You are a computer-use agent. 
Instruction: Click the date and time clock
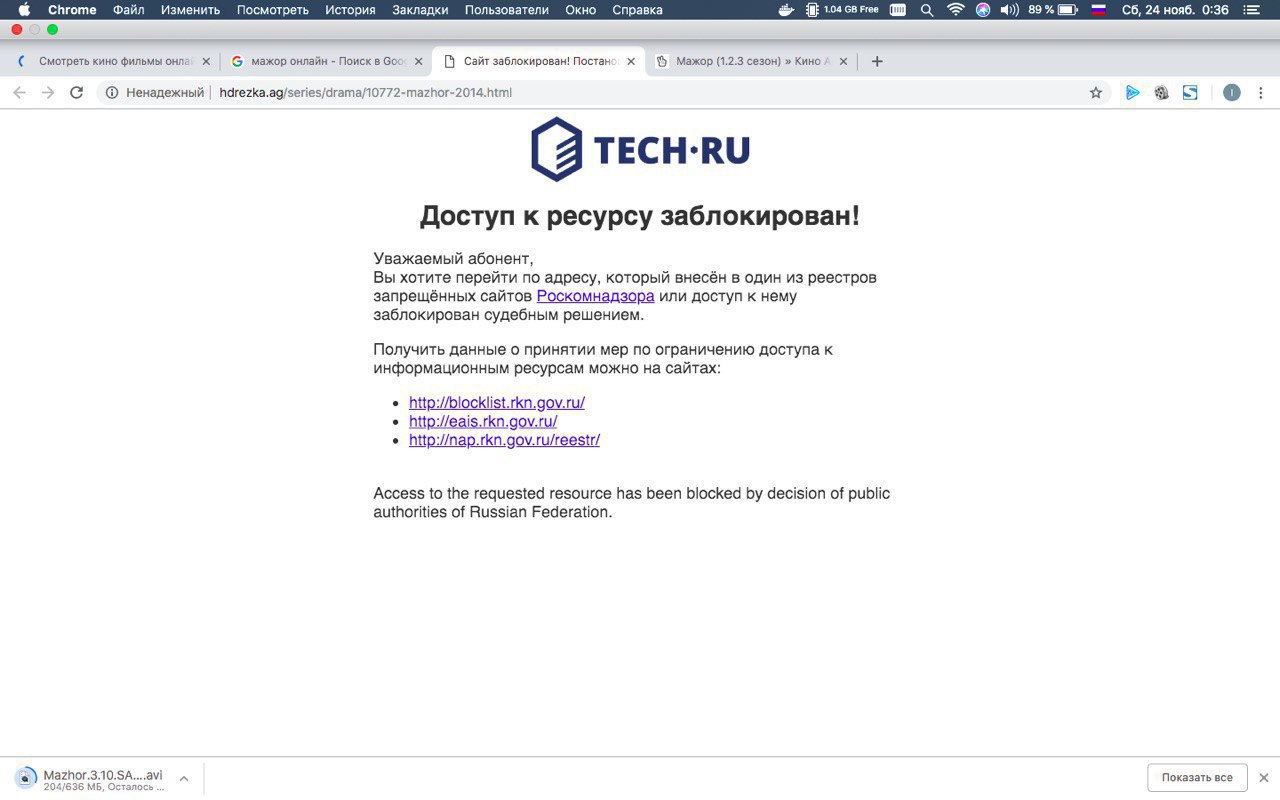[1175, 10]
